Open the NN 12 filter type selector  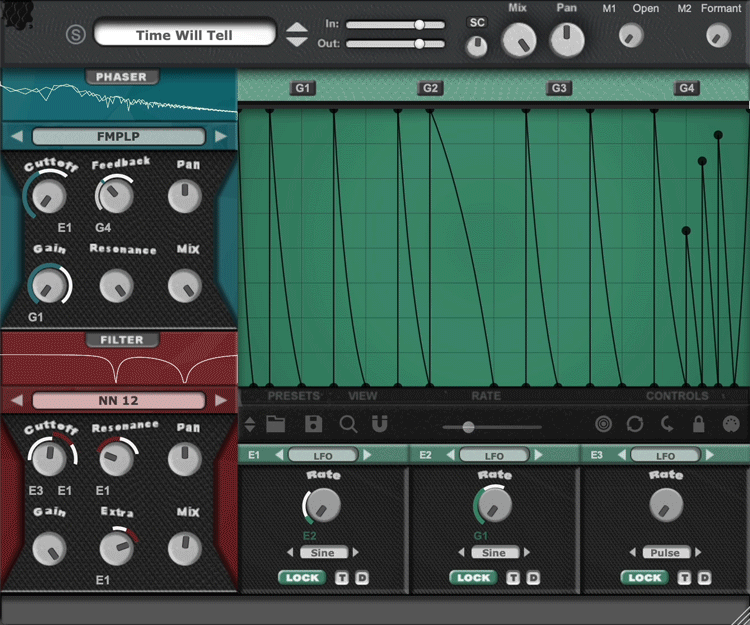pyautogui.click(x=118, y=401)
